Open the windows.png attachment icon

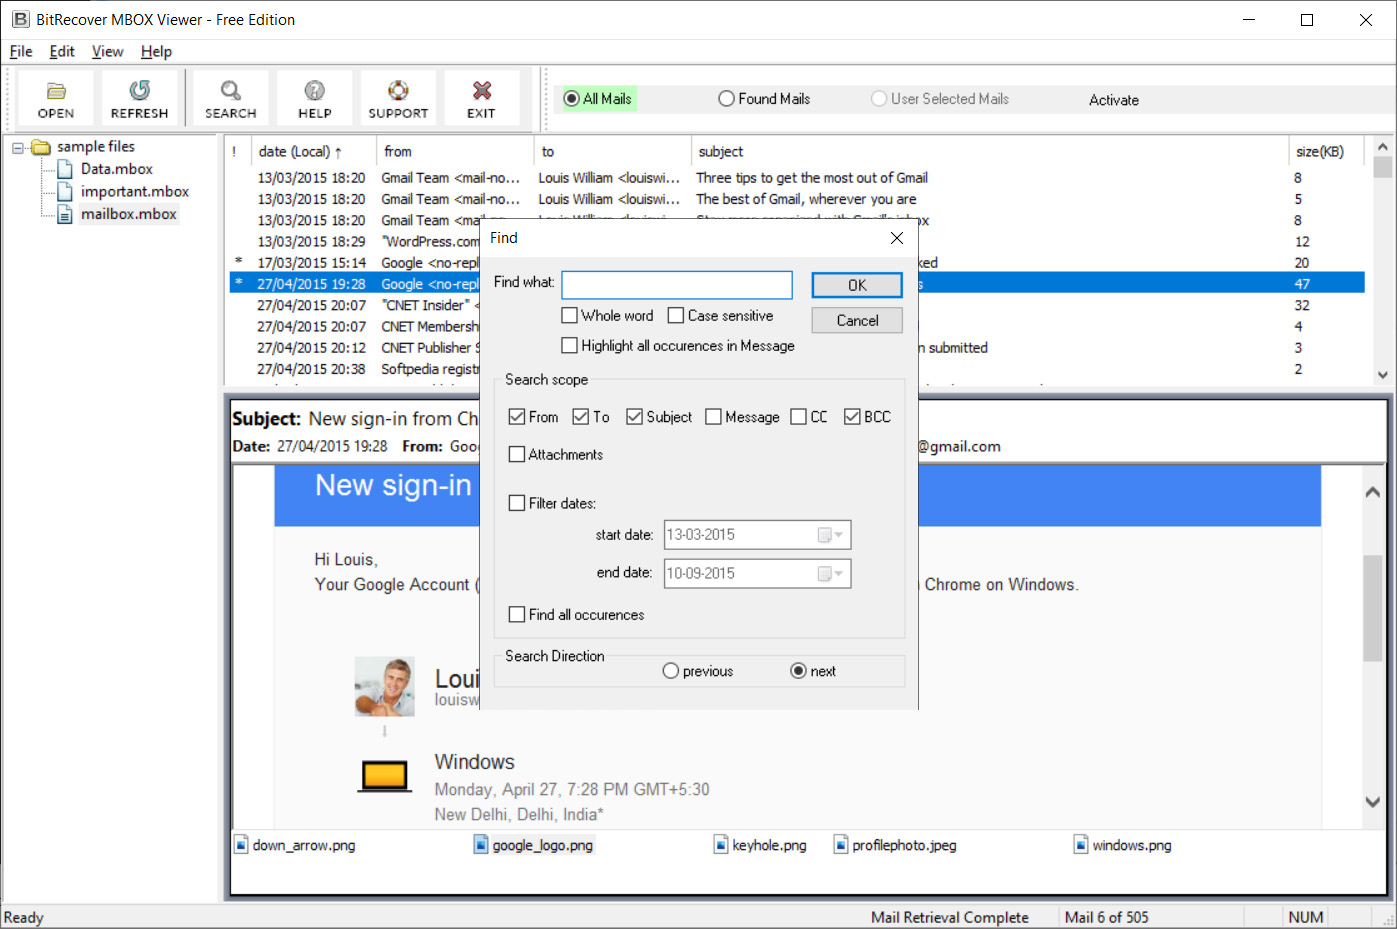pos(1081,845)
